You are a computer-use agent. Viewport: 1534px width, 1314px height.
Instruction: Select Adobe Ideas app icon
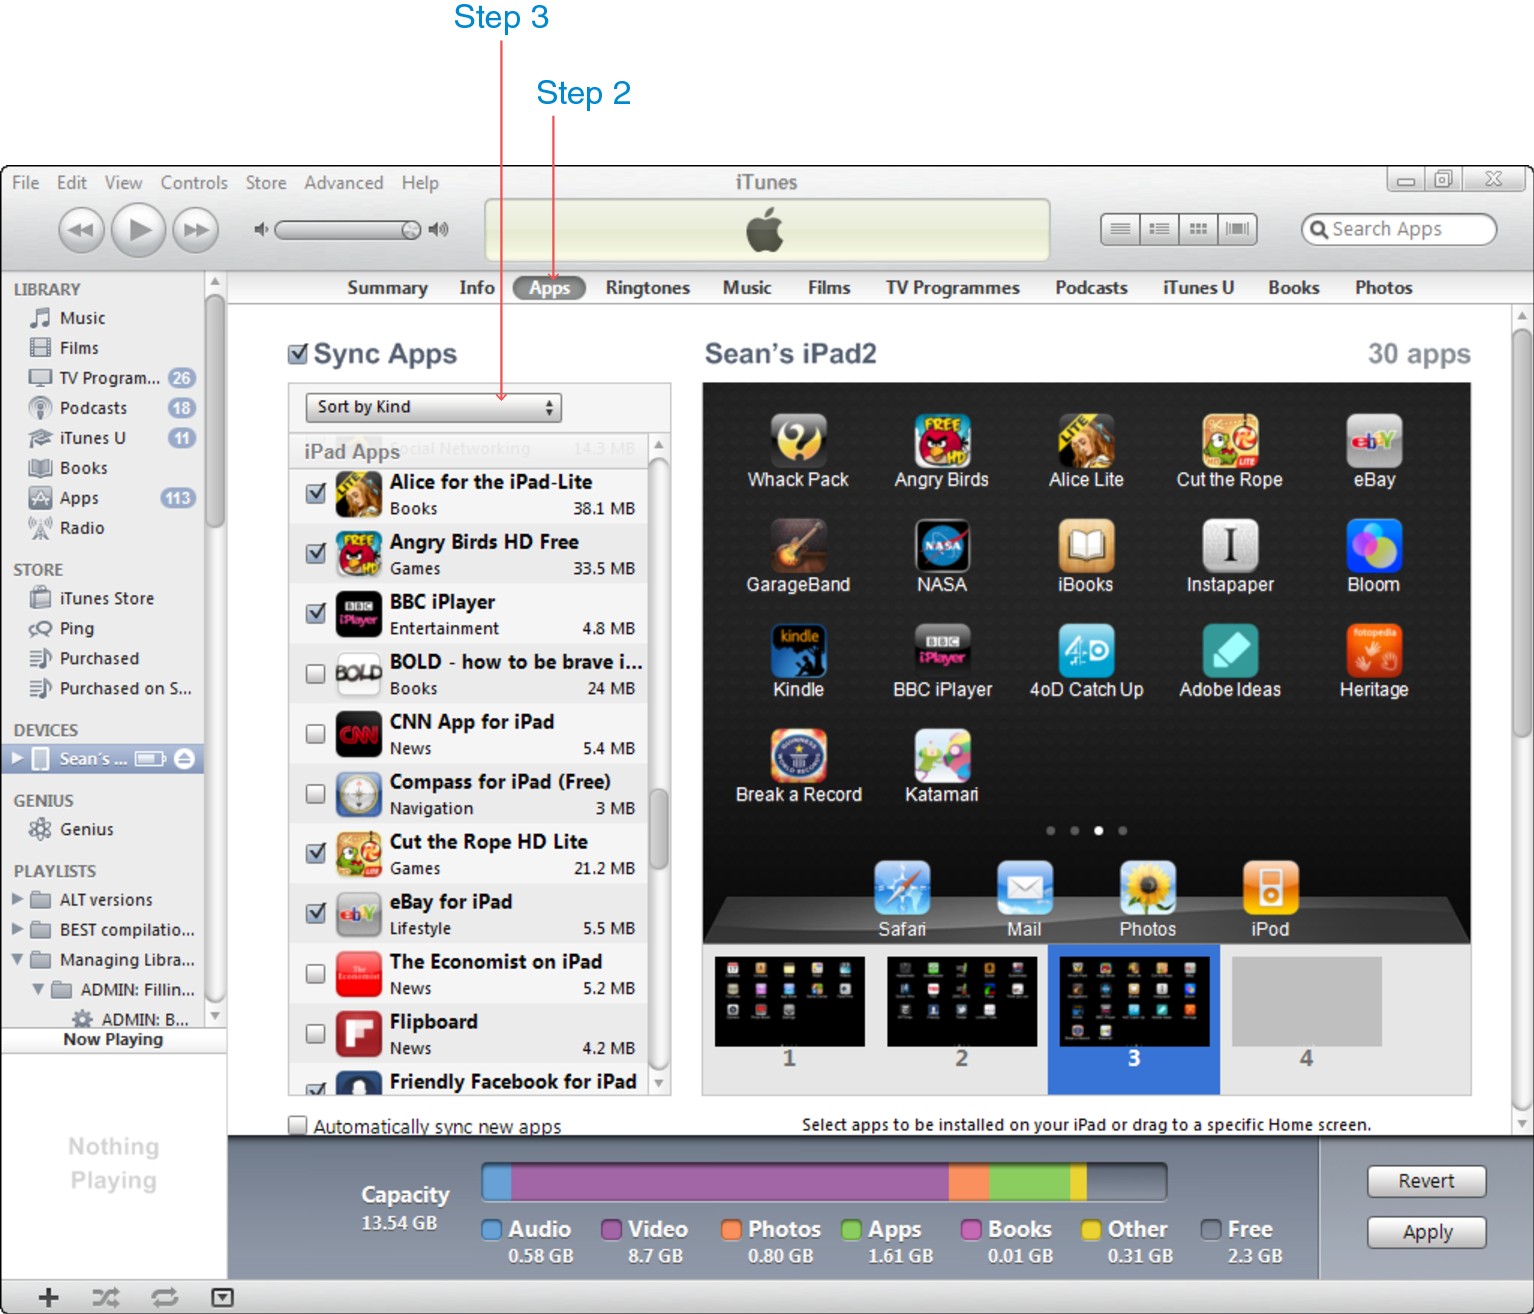[1230, 651]
